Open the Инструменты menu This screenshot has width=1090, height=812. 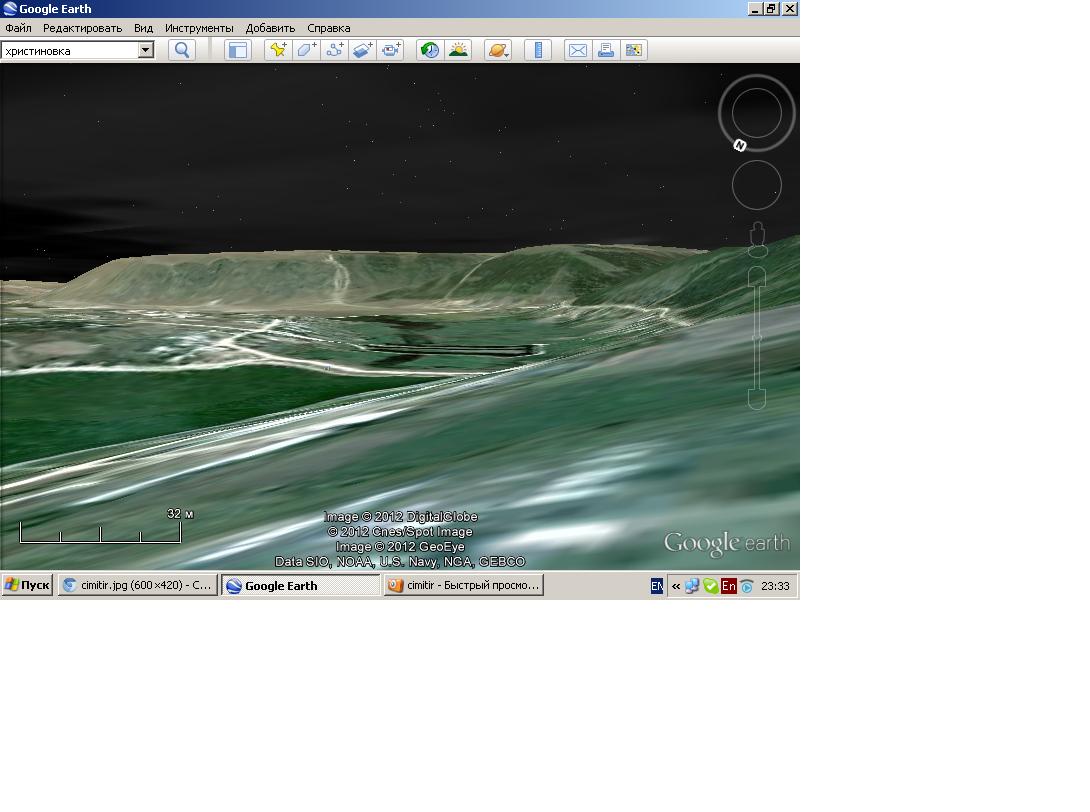(x=199, y=28)
